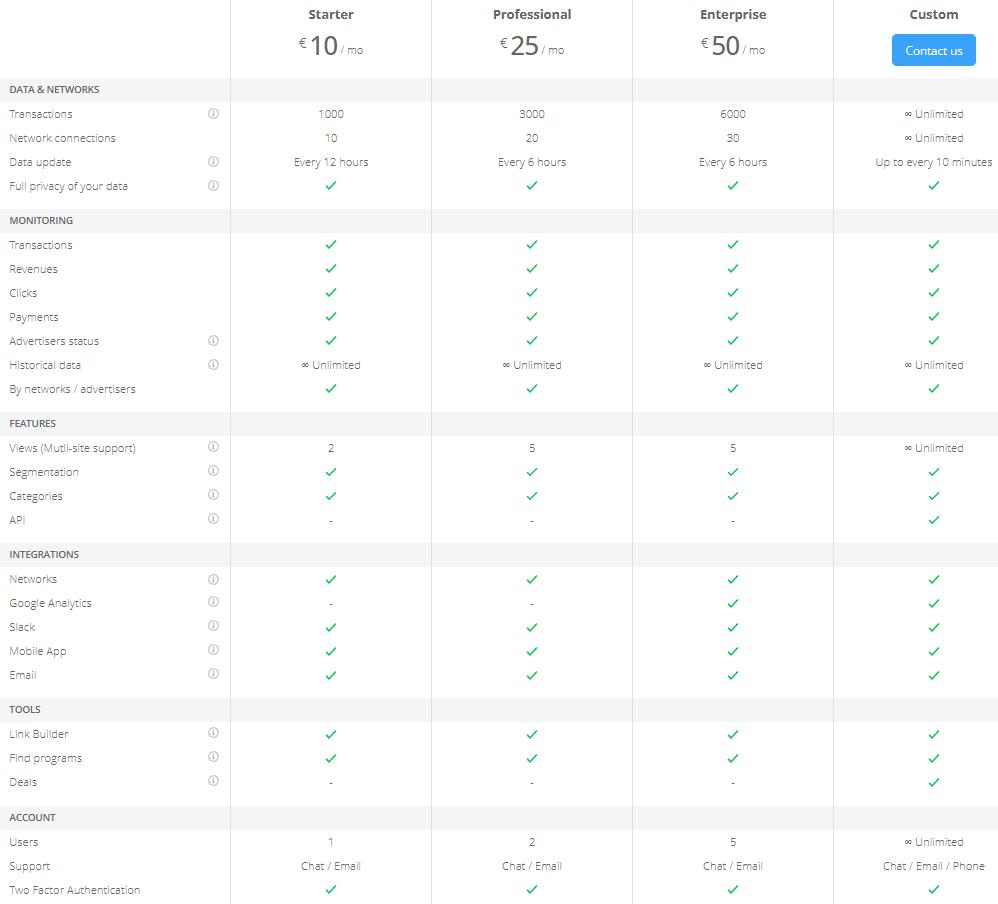Click the 3000 transactions value

[532, 114]
